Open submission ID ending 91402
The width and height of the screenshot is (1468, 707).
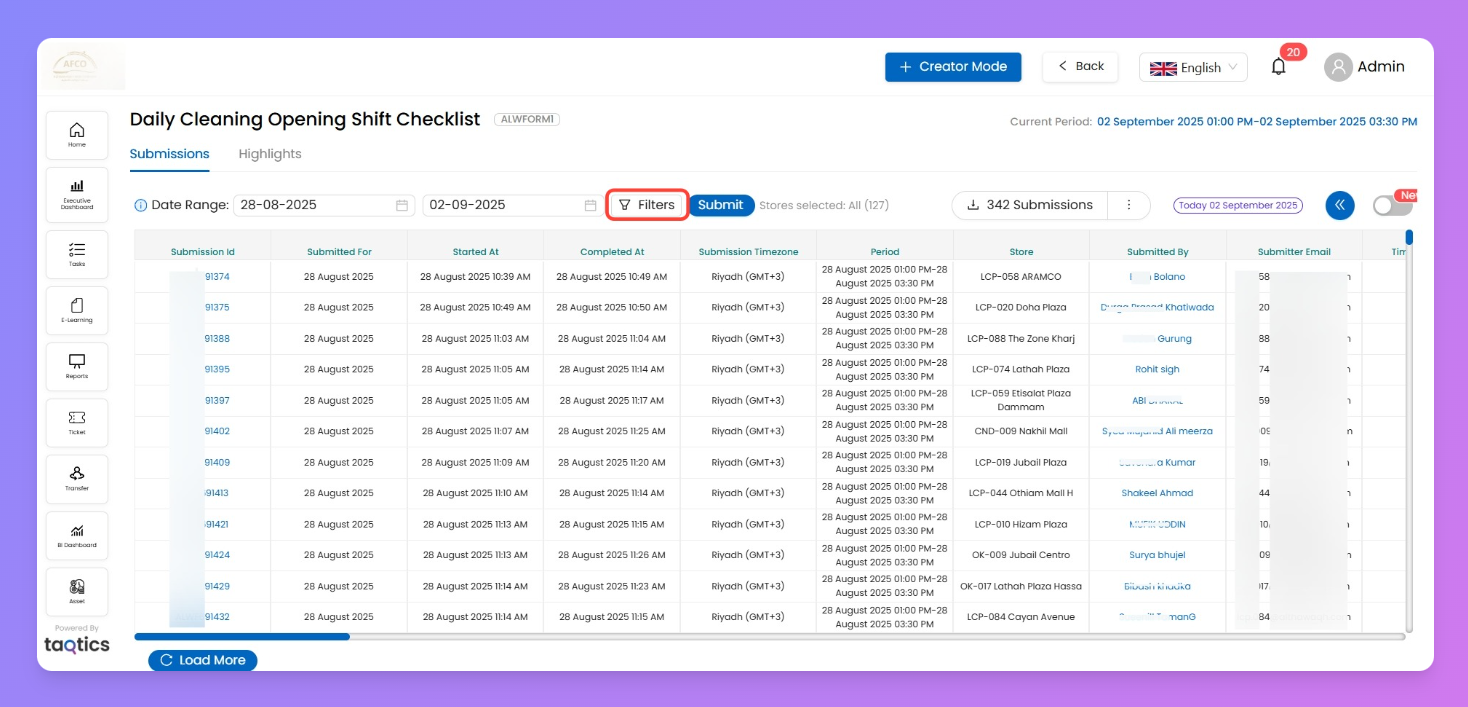point(216,431)
